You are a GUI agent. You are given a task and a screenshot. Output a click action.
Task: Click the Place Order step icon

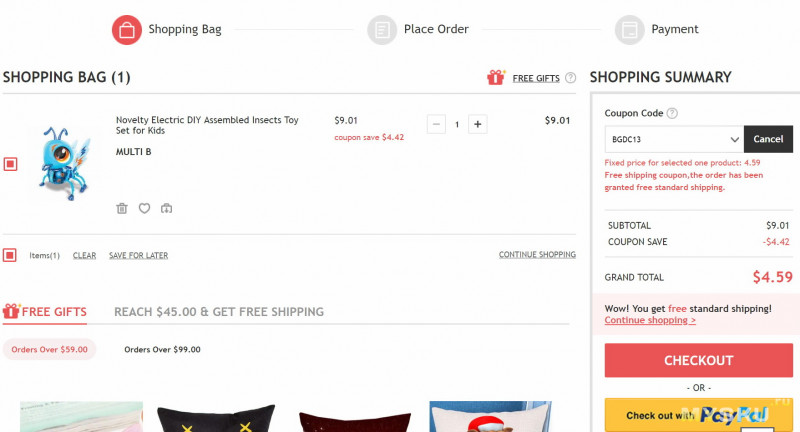(x=382, y=30)
